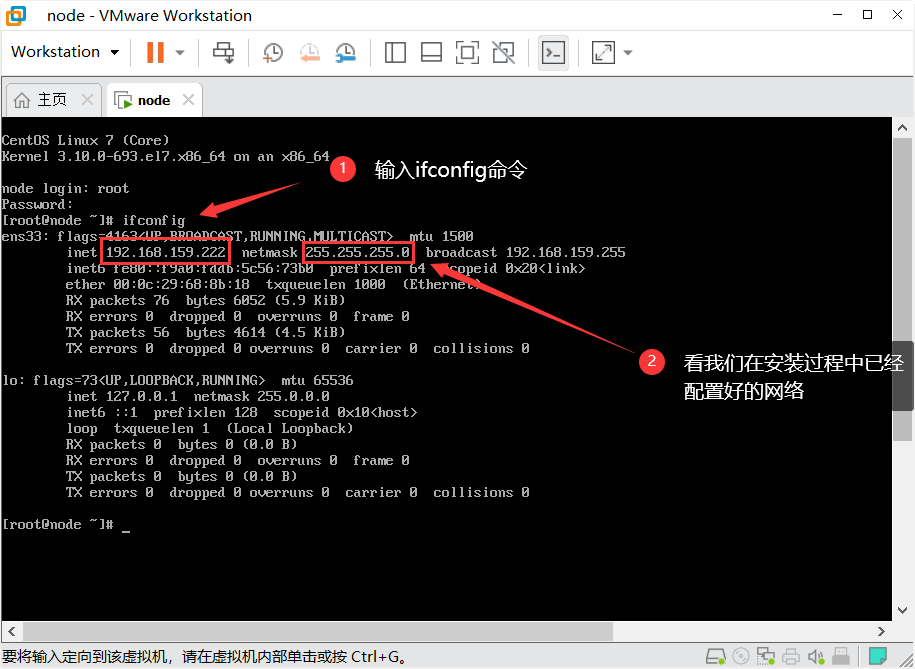Click the CD/DVD drive status icon

click(741, 657)
